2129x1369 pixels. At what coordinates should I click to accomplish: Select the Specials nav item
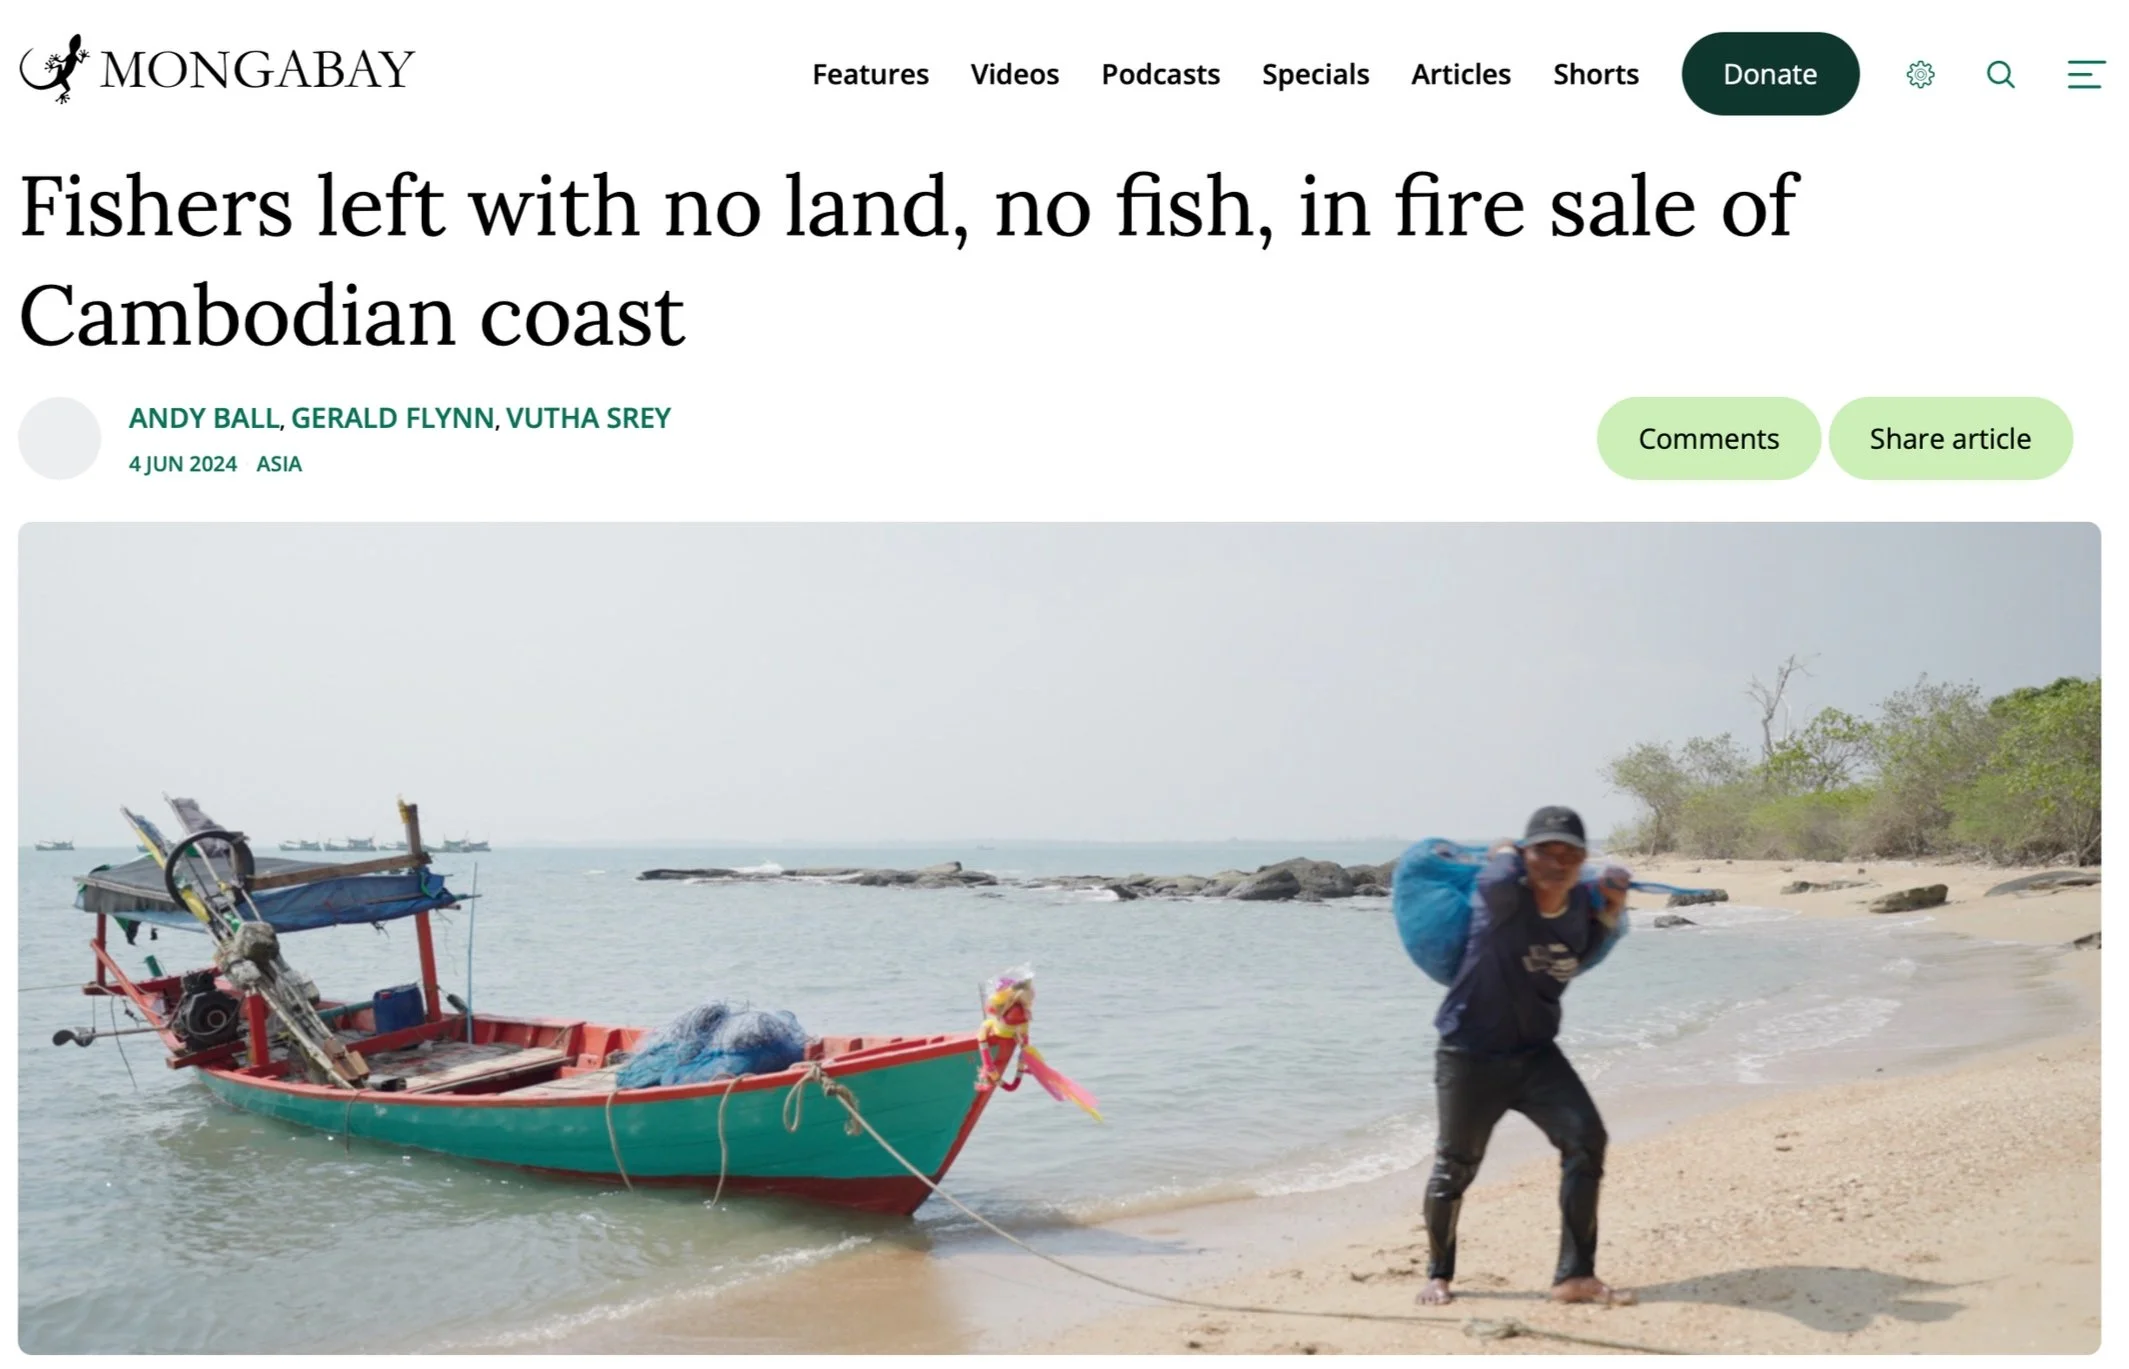click(x=1315, y=74)
